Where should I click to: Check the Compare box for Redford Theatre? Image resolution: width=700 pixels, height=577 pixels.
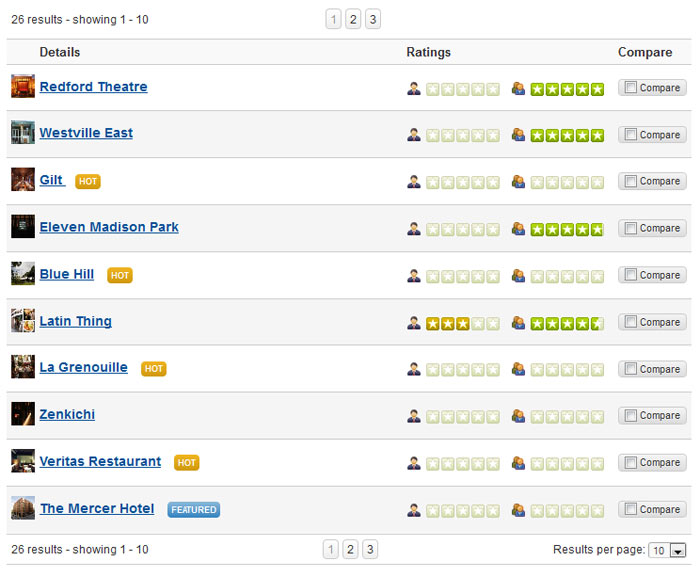[x=630, y=88]
